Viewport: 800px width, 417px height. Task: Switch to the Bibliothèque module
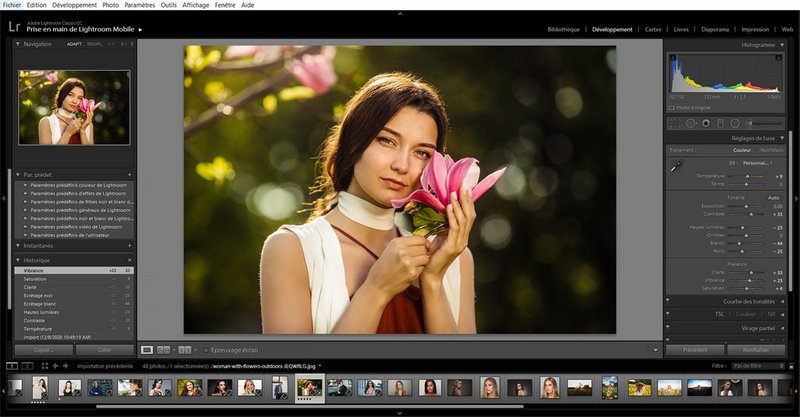563,29
